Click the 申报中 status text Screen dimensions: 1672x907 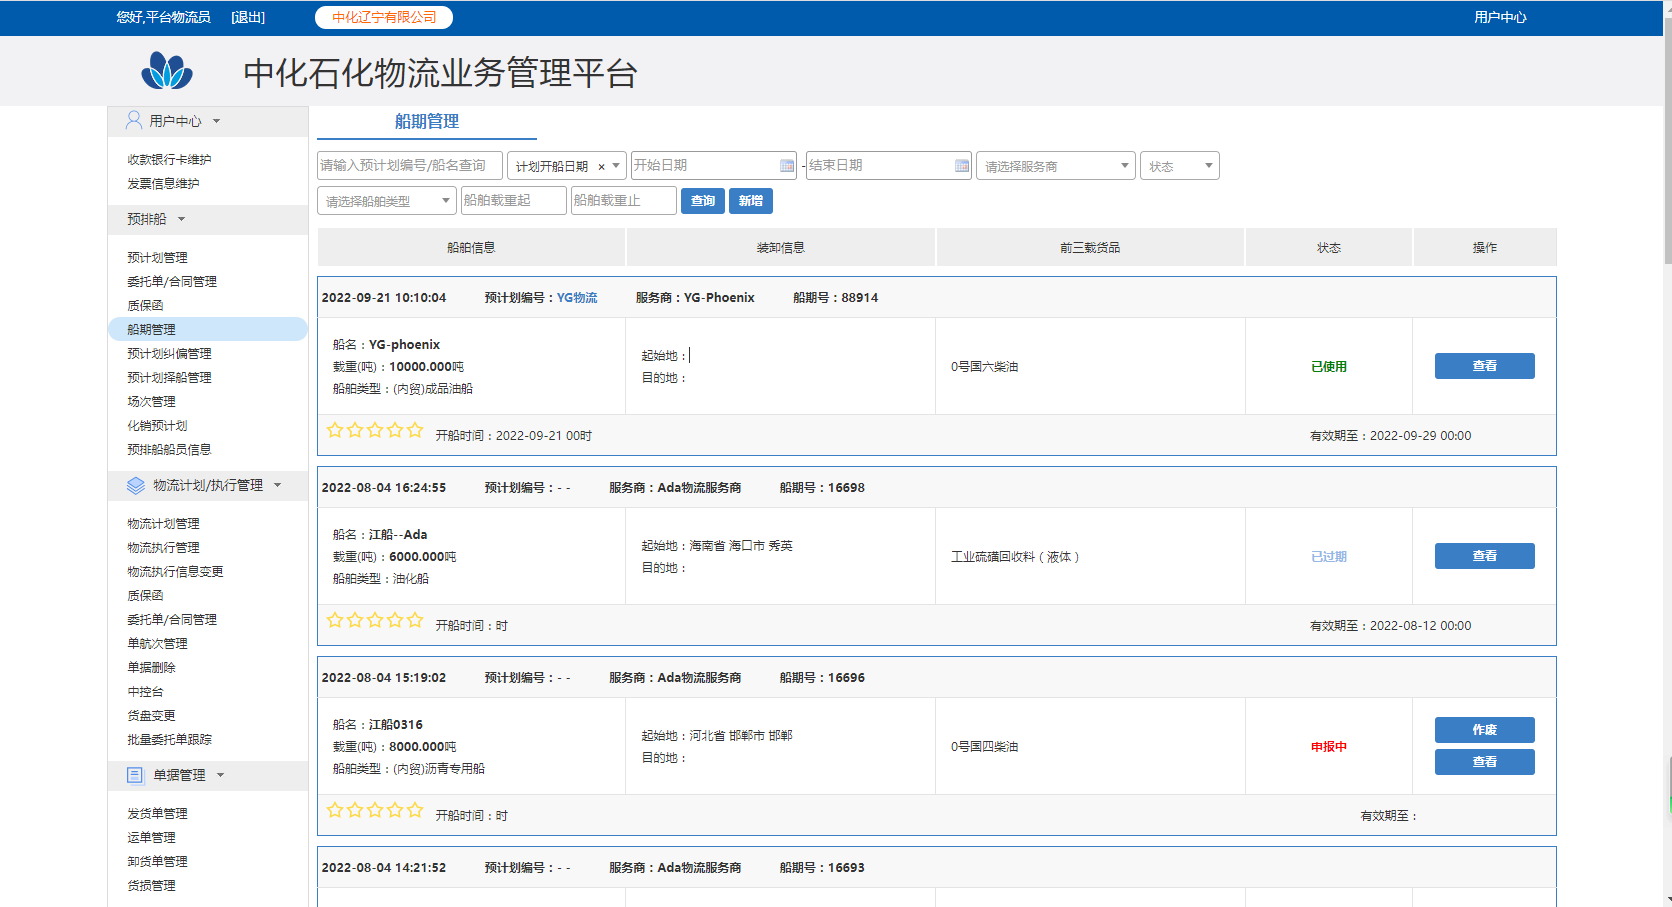click(1329, 746)
